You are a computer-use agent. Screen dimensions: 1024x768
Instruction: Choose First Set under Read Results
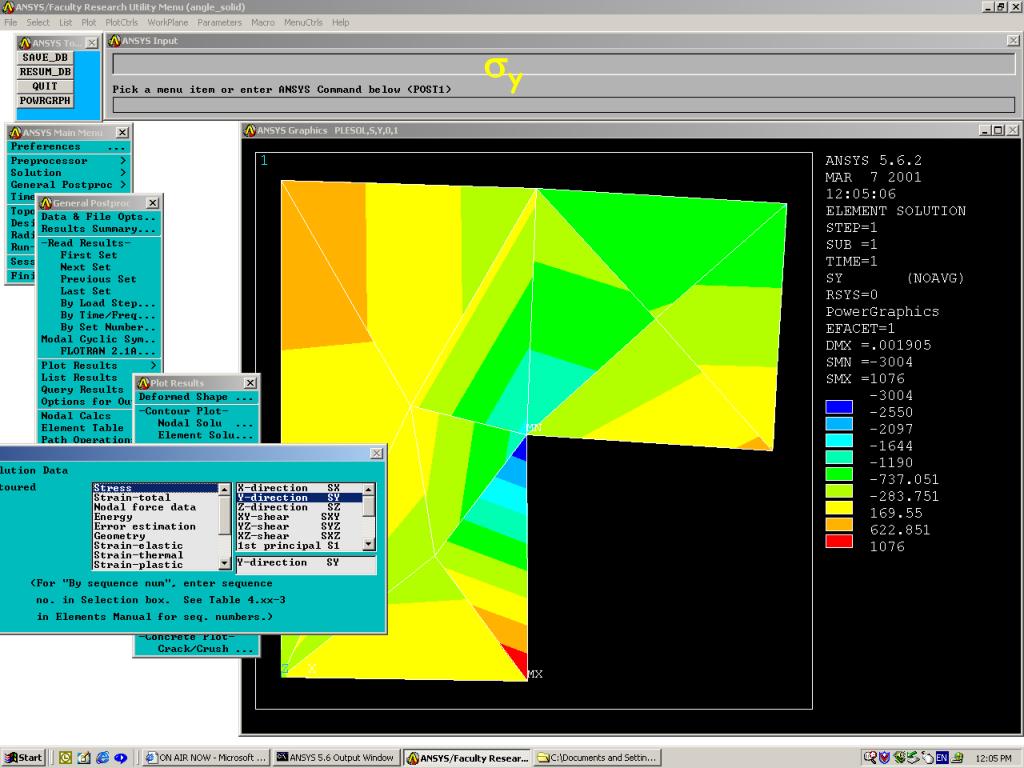tap(89, 255)
